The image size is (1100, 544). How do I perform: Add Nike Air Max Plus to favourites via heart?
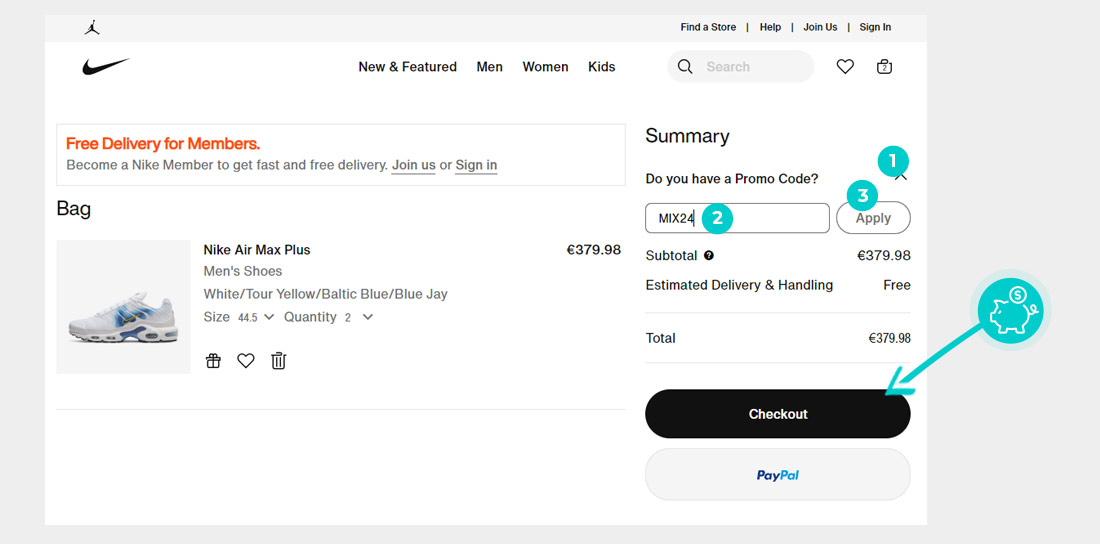click(x=246, y=361)
